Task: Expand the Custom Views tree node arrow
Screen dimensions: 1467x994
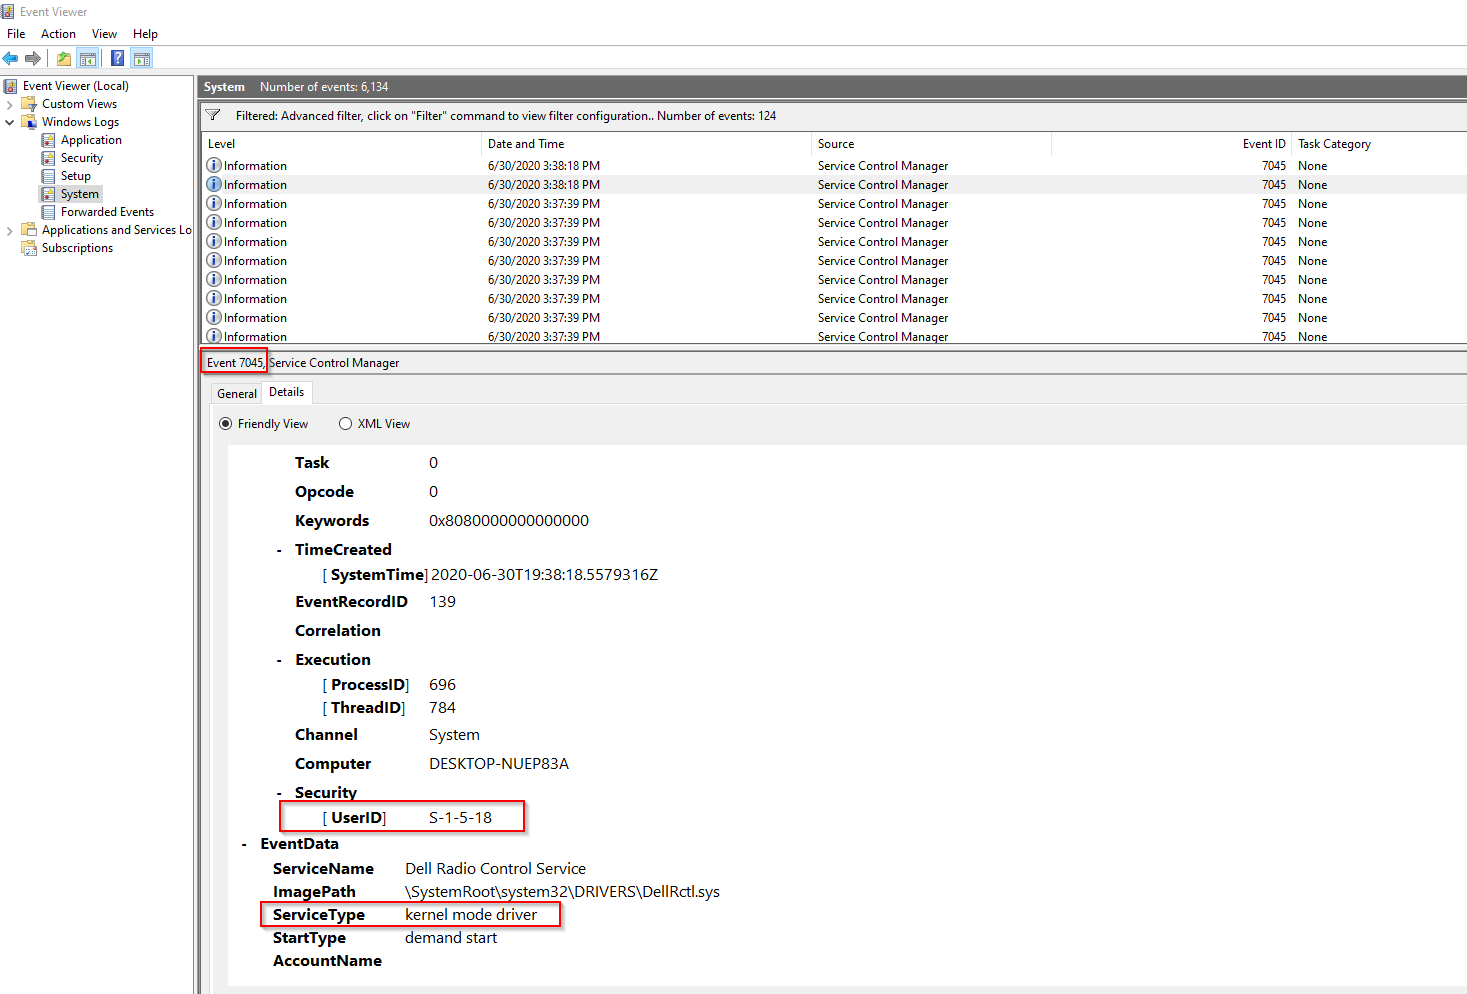Action: [x=10, y=104]
